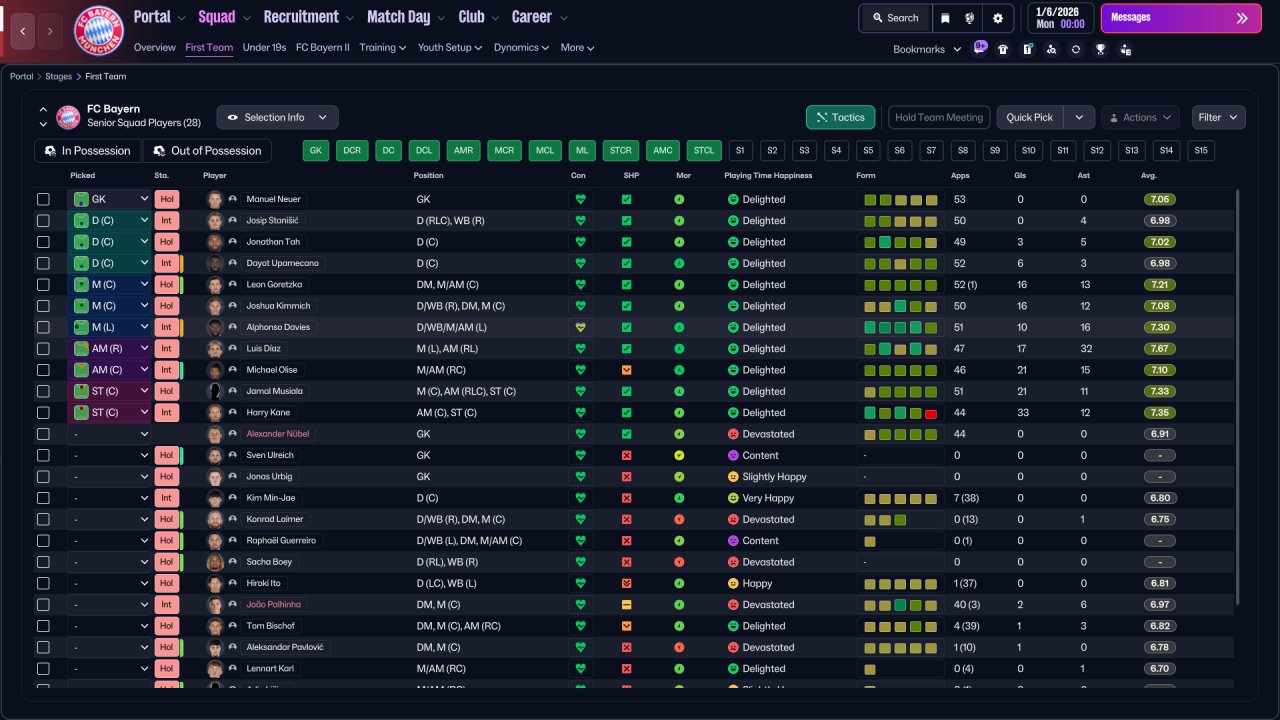
Task: Click the bookmark icon beside Search
Action: (x=945, y=18)
